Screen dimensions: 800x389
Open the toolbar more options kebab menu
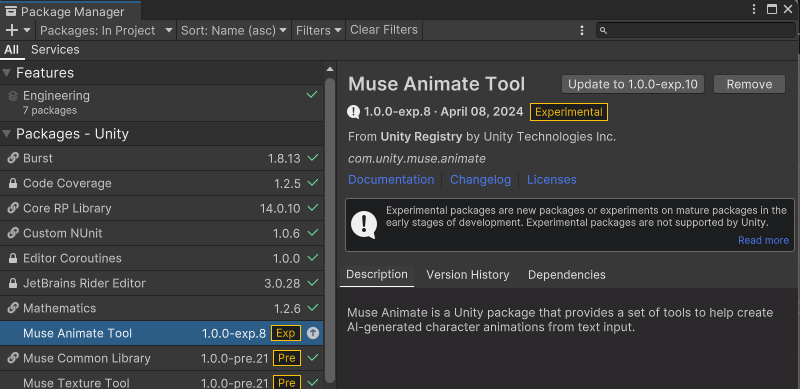coord(582,31)
